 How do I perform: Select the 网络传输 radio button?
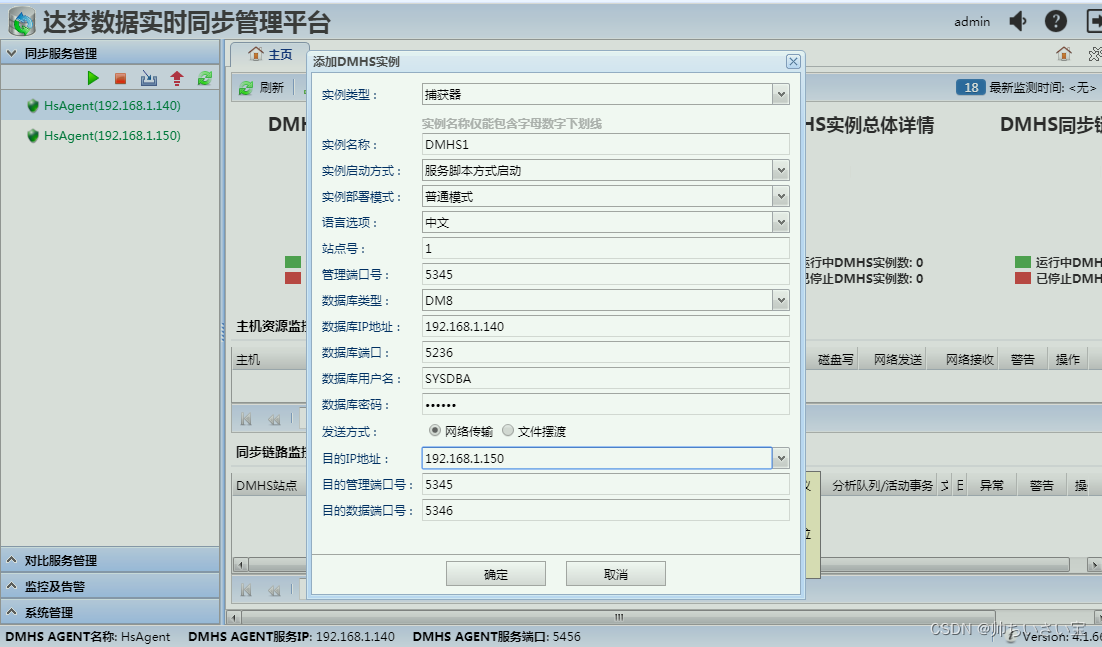[435, 431]
